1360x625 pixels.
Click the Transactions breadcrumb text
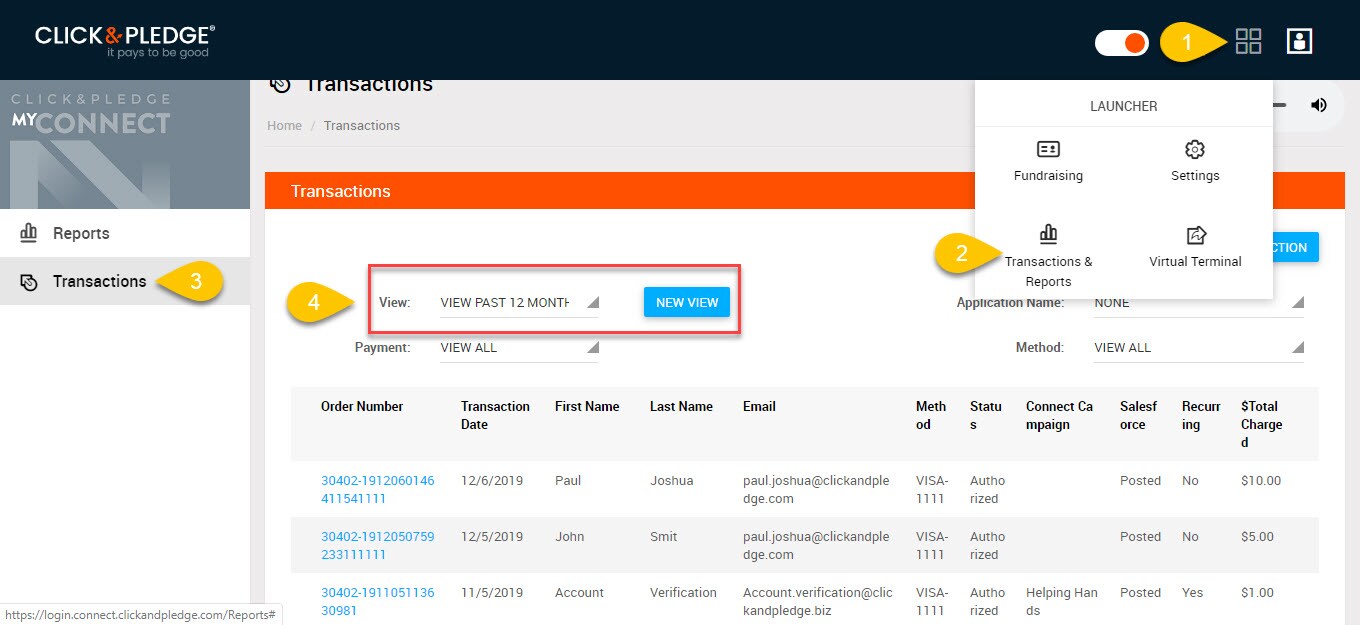pos(362,125)
